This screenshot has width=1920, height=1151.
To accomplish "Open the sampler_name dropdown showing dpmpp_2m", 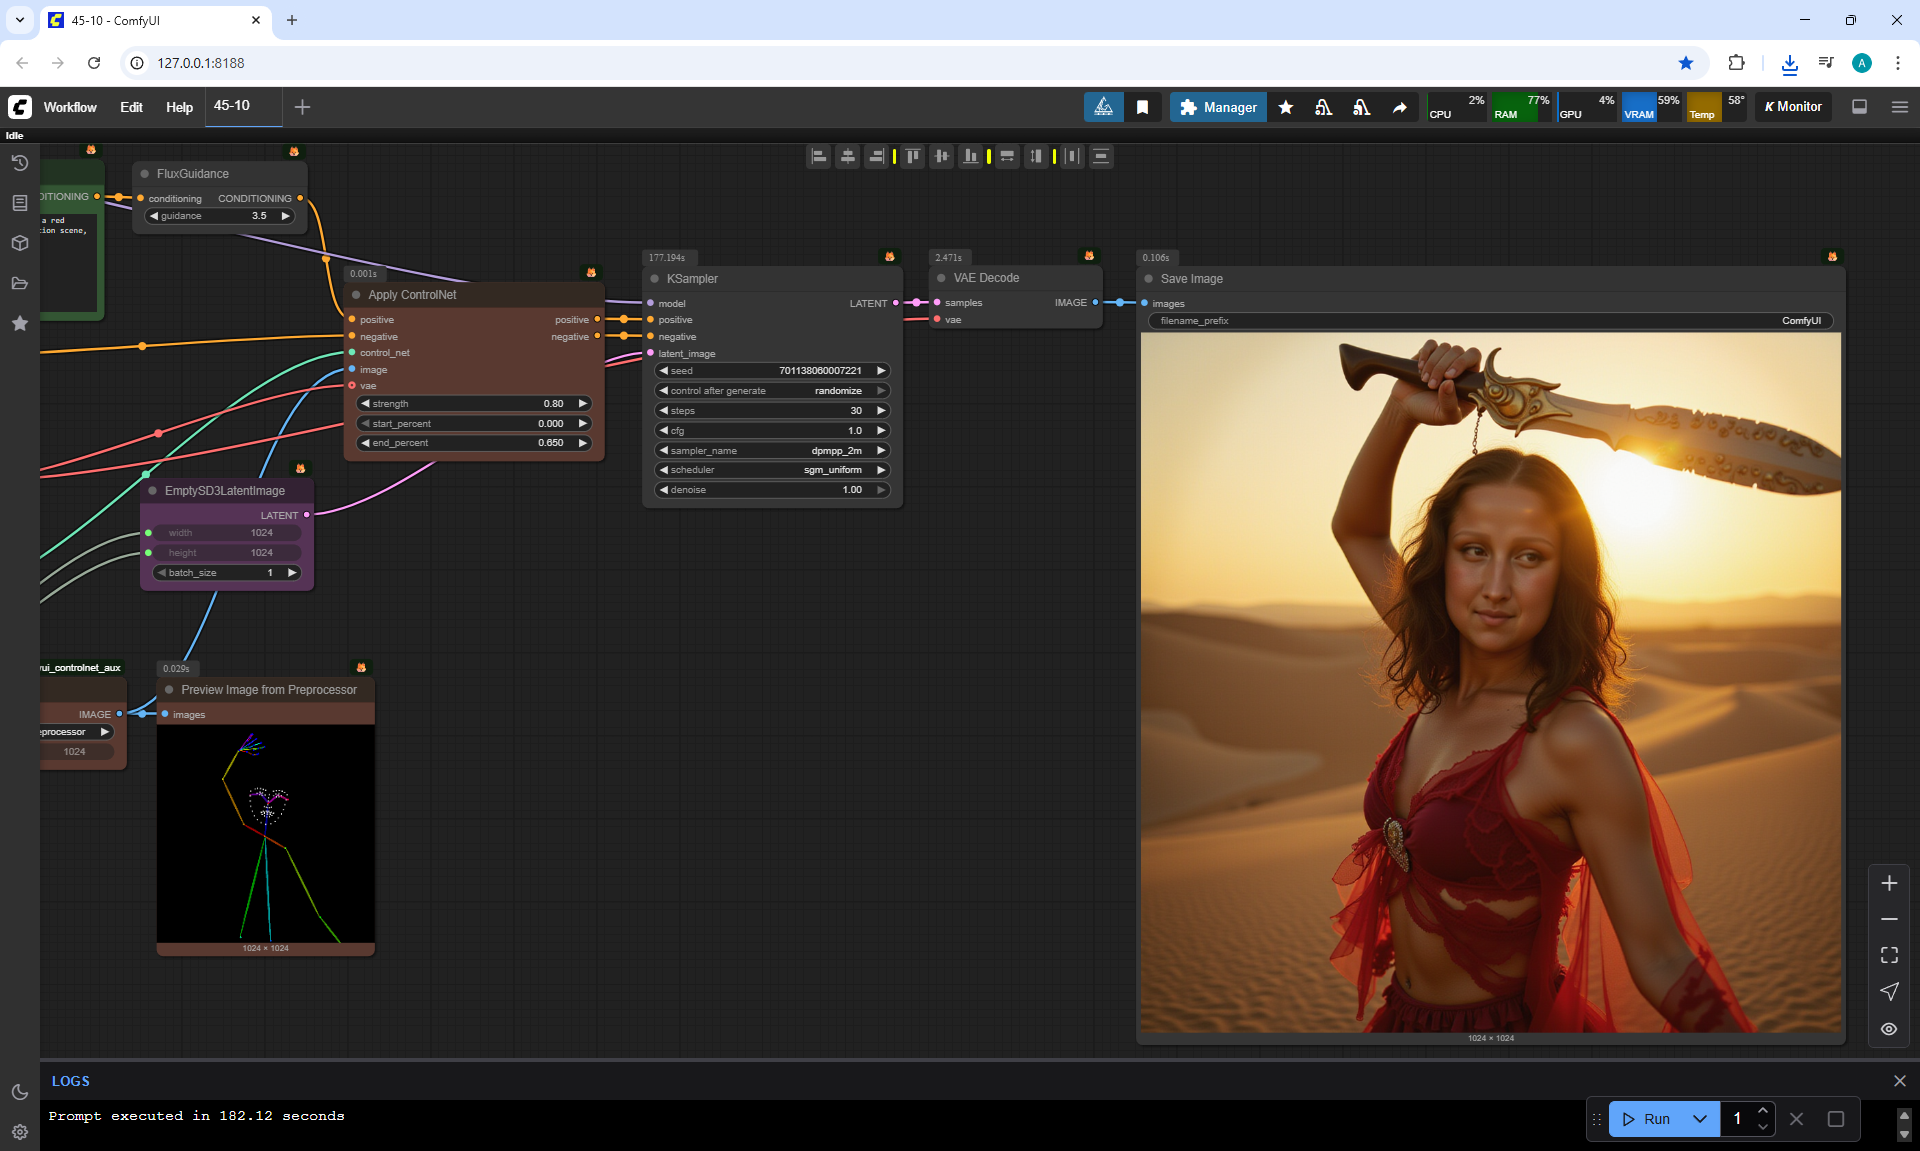I will pos(772,450).
